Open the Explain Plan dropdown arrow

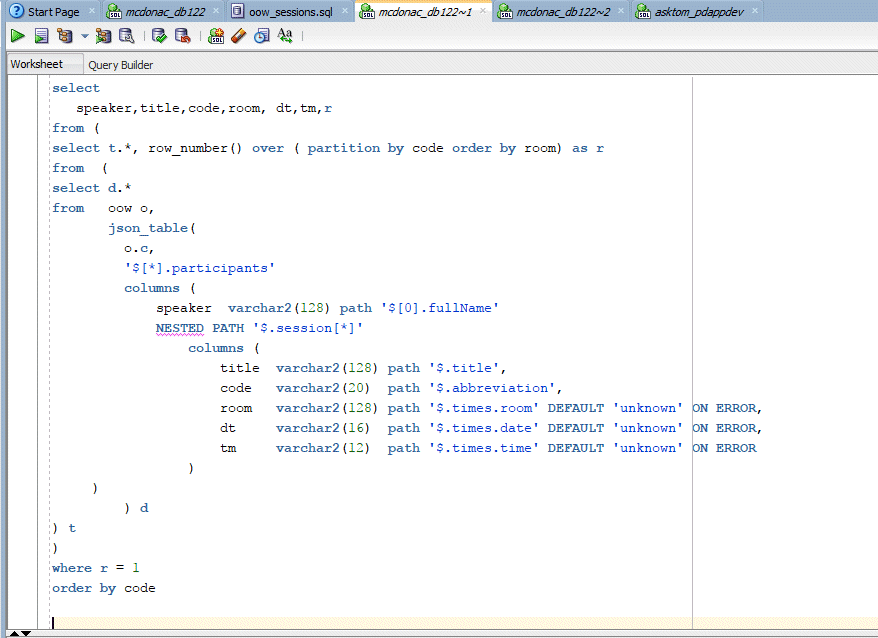tap(84, 36)
